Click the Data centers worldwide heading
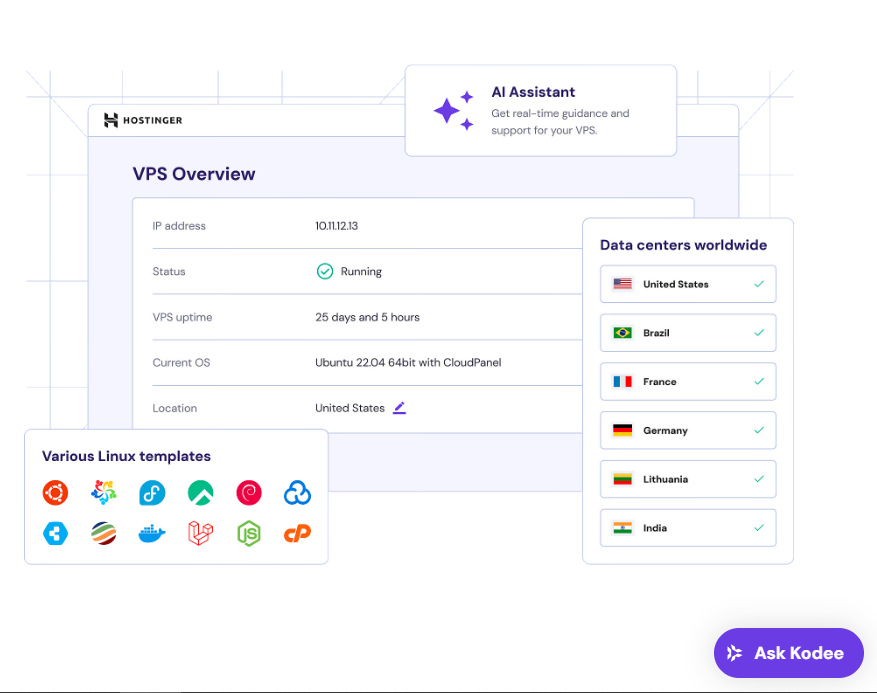Viewport: 877px width, 693px height. 683,245
